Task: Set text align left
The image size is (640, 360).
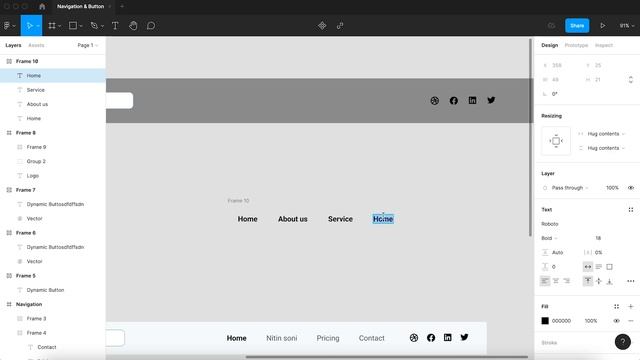Action: pos(545,281)
